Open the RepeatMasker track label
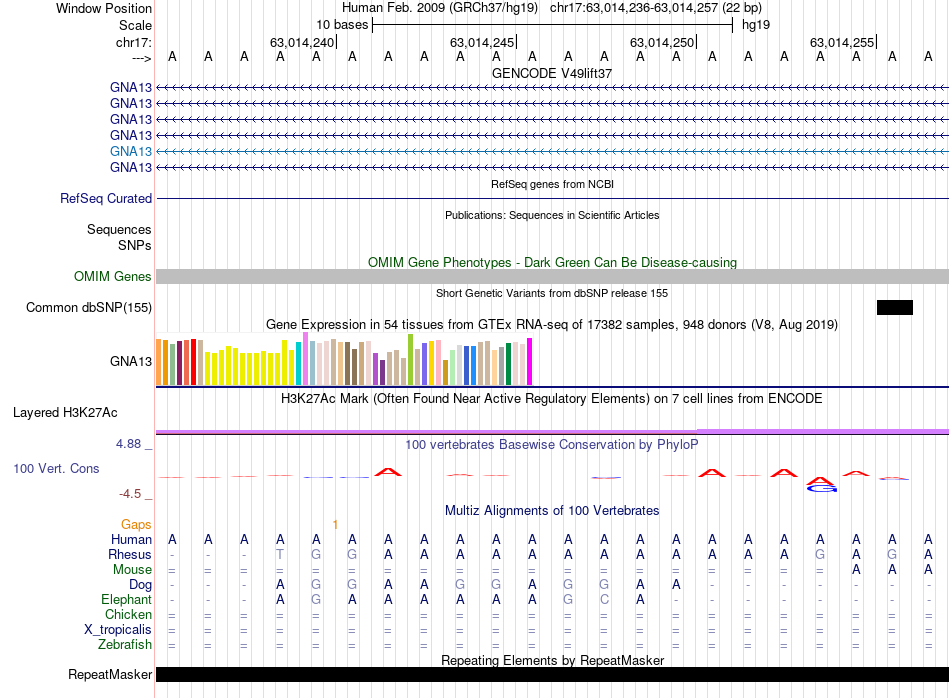This screenshot has width=950, height=698. [110, 675]
